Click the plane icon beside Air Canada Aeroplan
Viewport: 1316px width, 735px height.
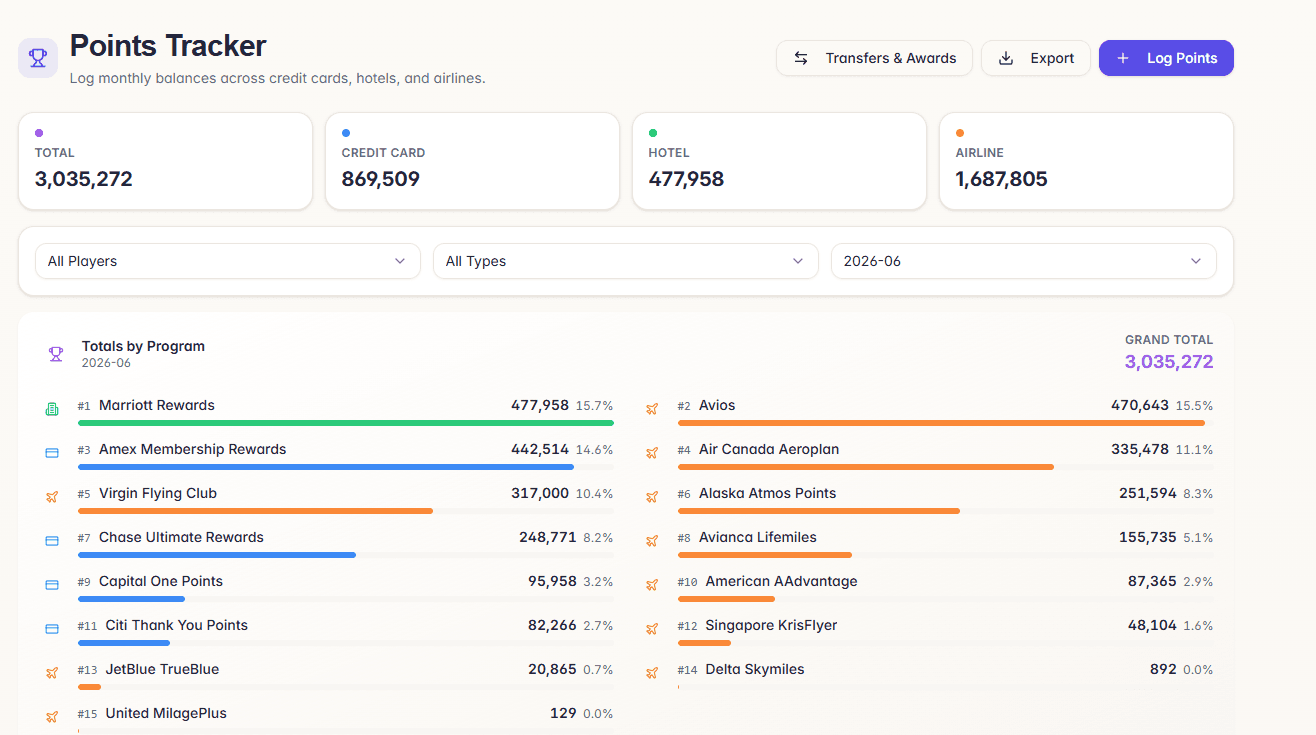[x=652, y=453]
